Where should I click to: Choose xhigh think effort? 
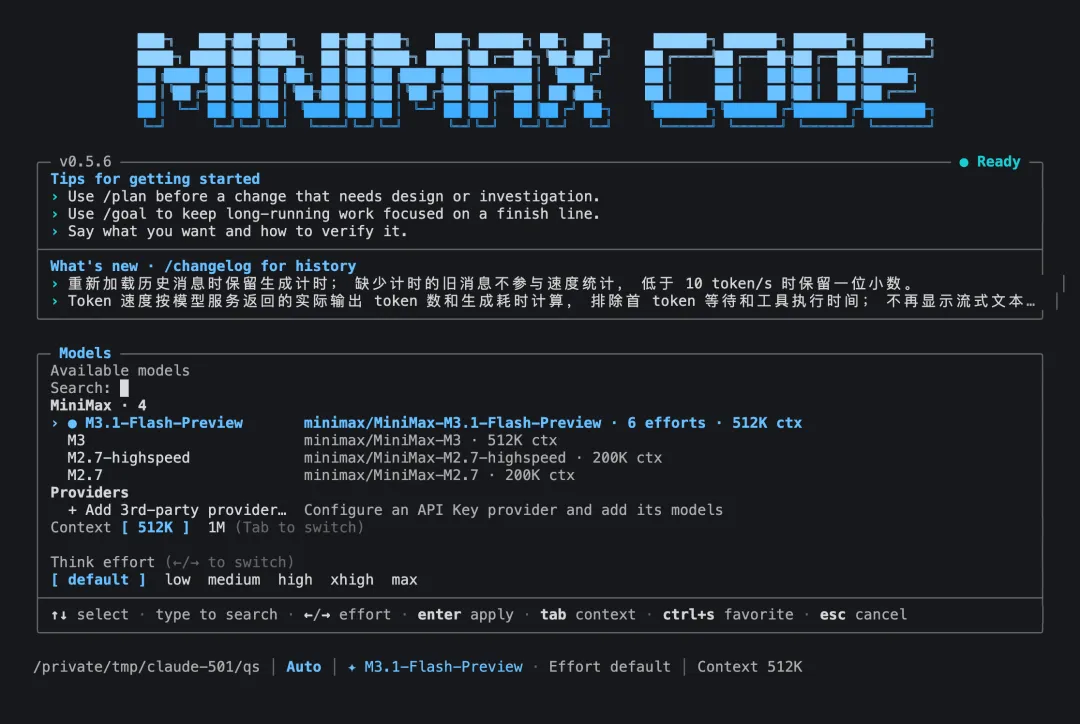tap(352, 580)
